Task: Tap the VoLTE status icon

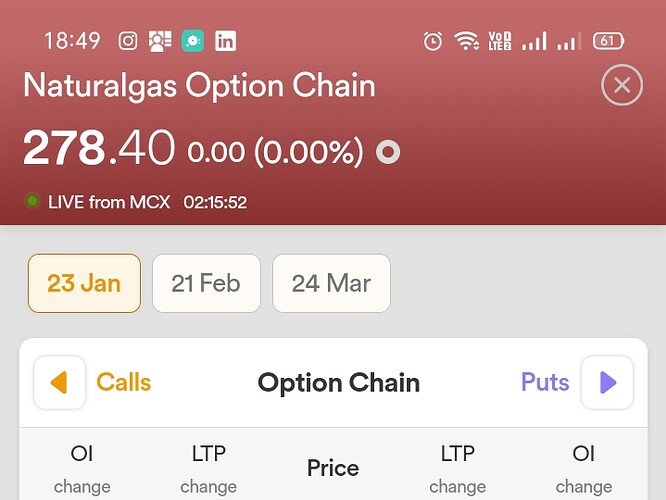Action: coord(500,41)
